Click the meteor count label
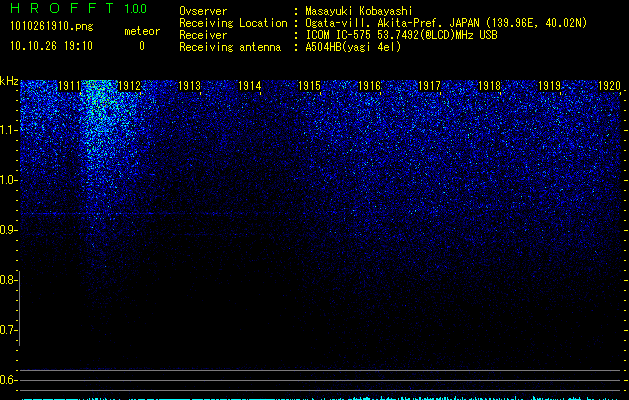 [x=142, y=31]
